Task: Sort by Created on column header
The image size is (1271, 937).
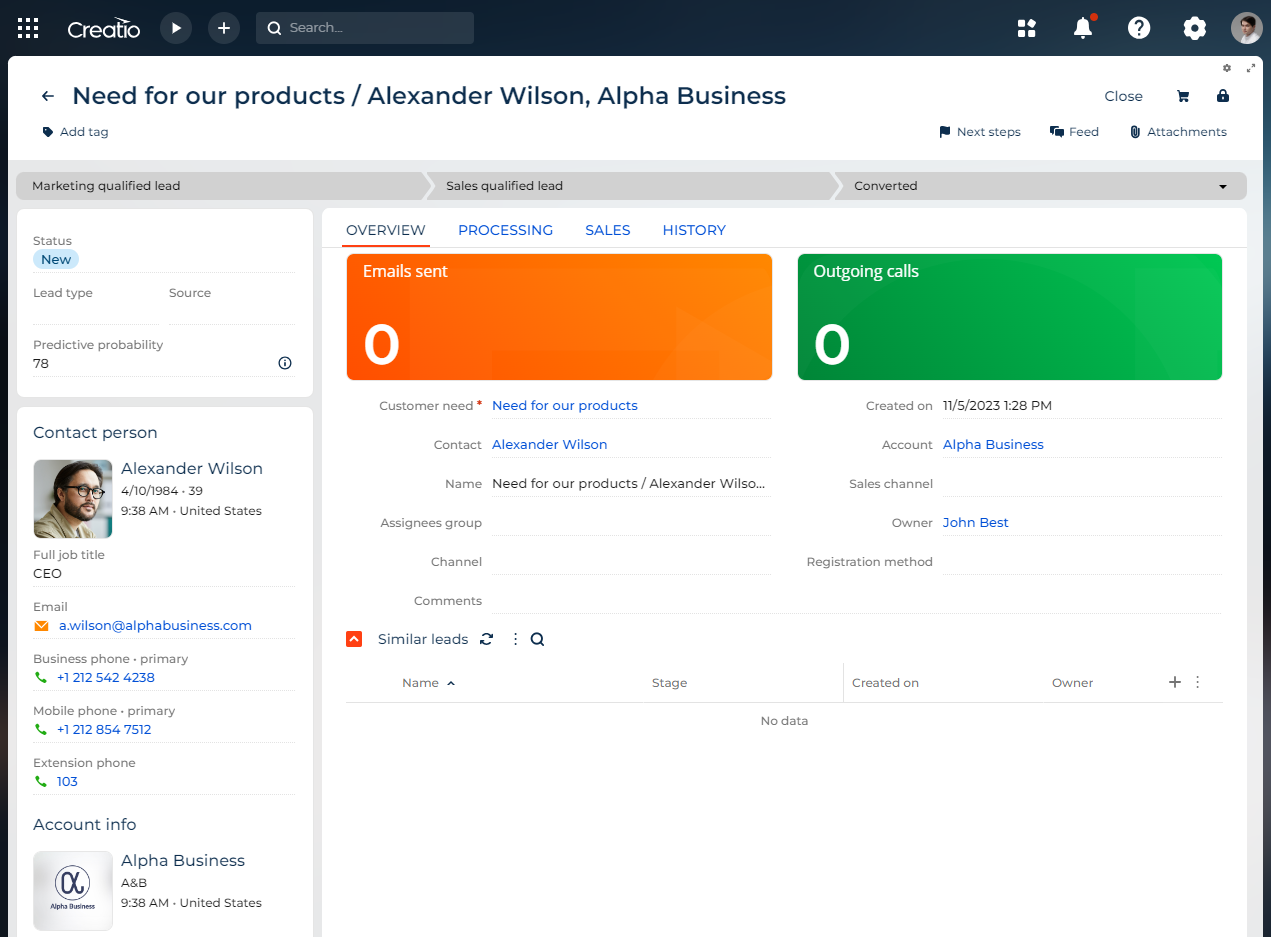Action: click(886, 683)
